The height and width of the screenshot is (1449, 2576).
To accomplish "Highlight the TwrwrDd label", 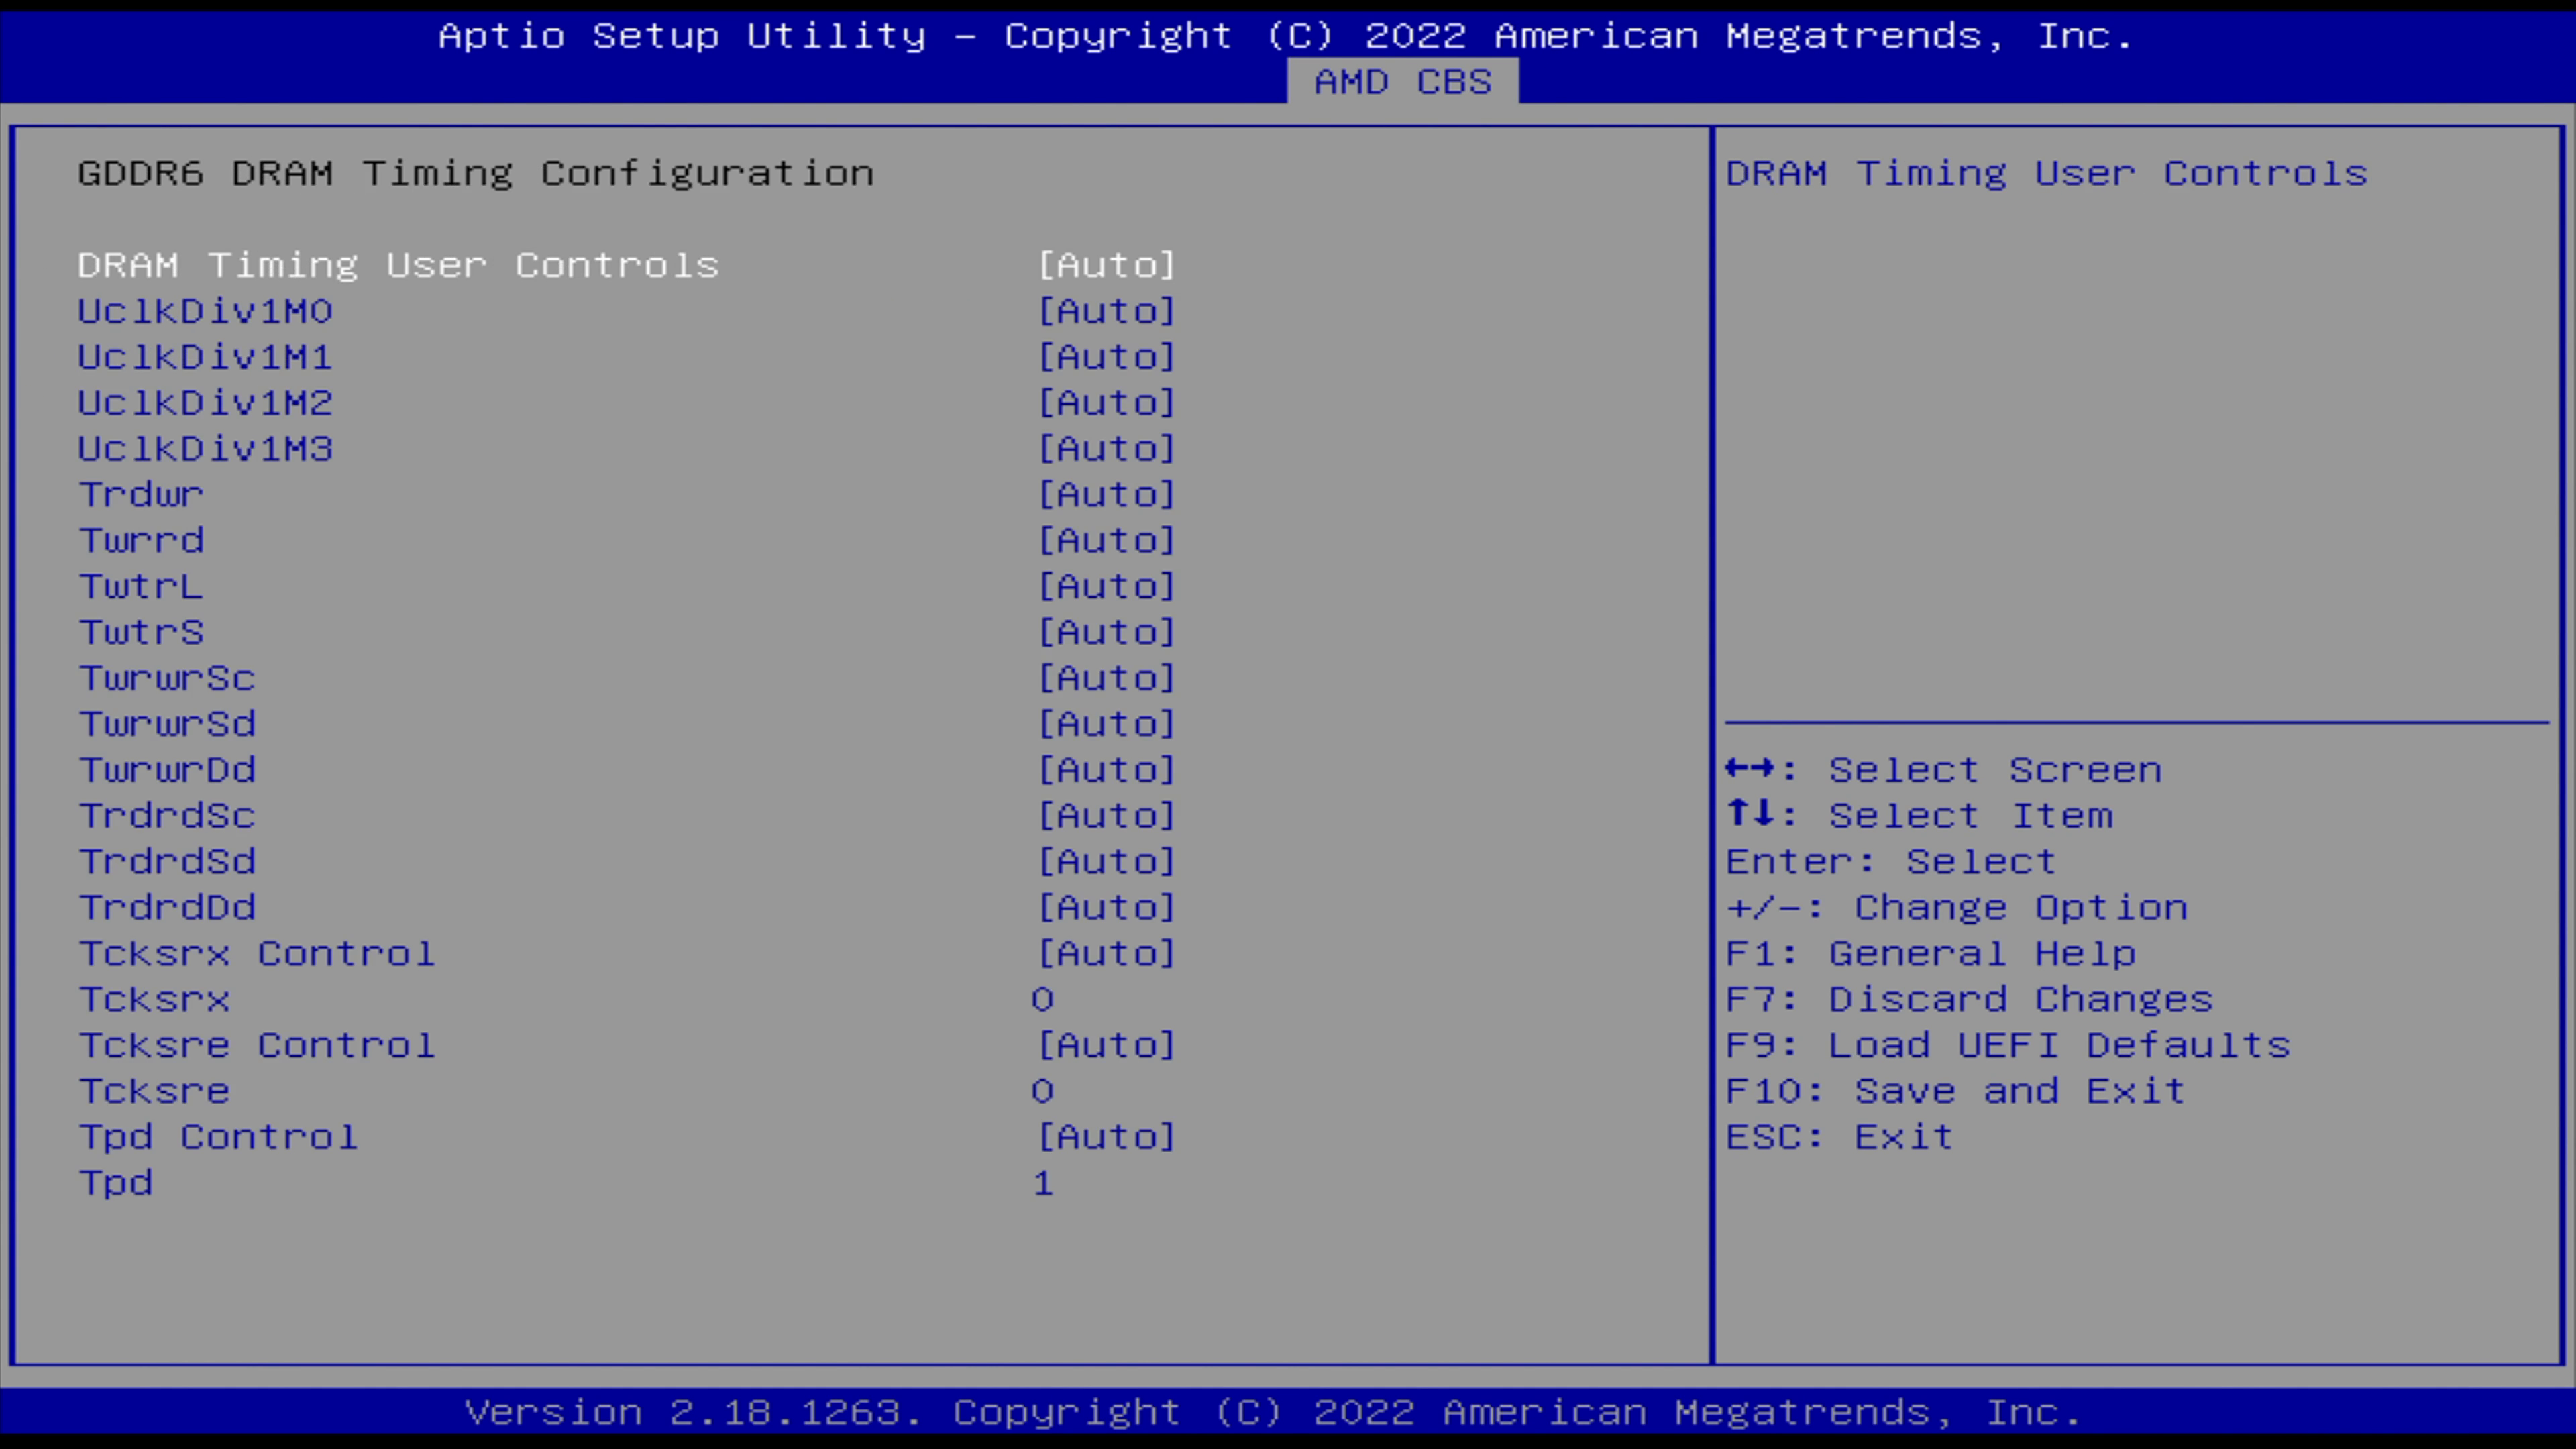I will click(x=167, y=770).
